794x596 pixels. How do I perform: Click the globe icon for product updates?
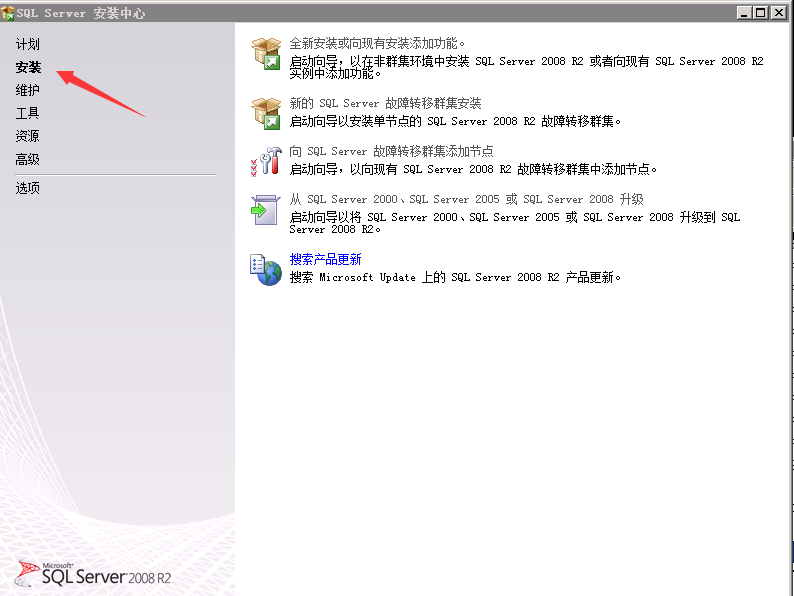tap(266, 269)
